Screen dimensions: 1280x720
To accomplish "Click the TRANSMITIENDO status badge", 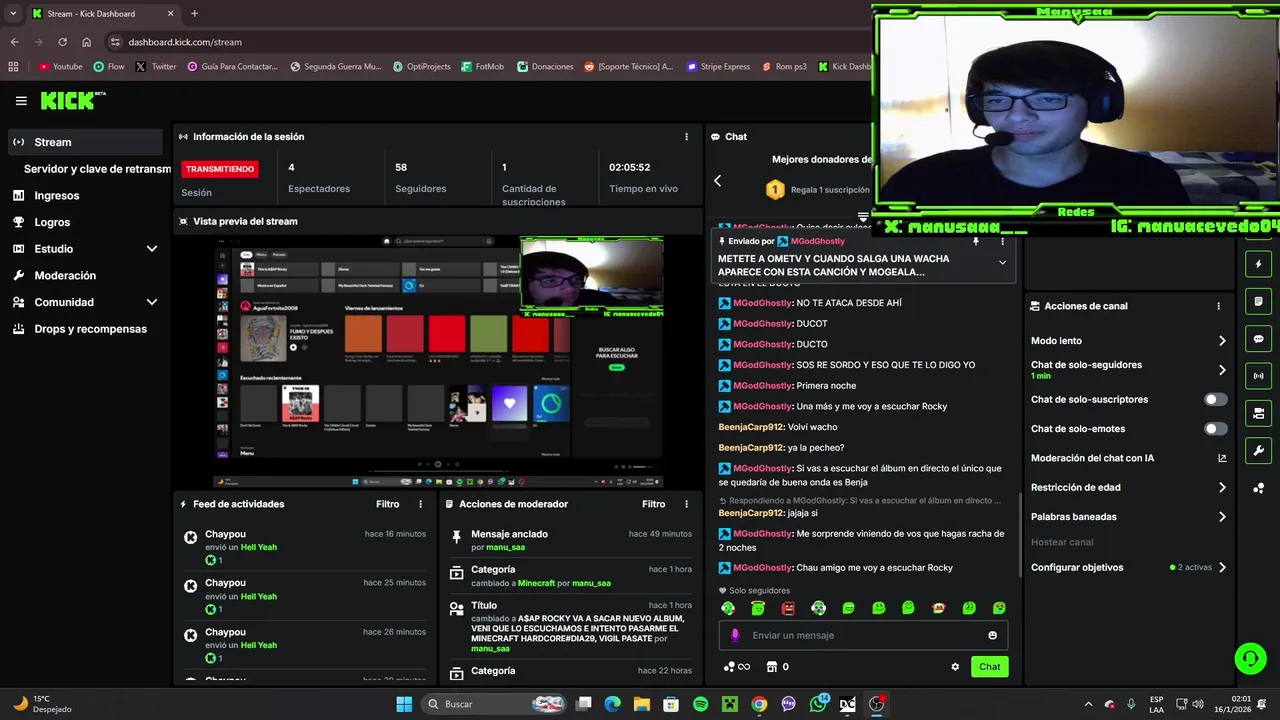I will [220, 169].
